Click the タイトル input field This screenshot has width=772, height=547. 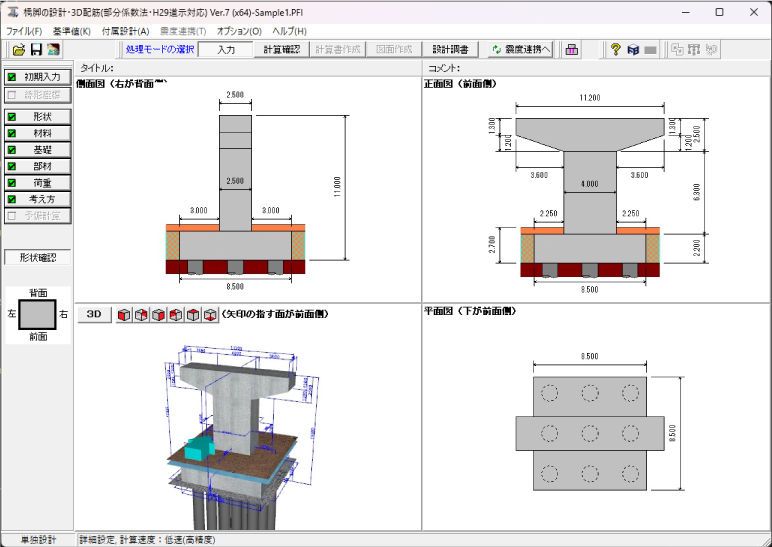(x=266, y=68)
